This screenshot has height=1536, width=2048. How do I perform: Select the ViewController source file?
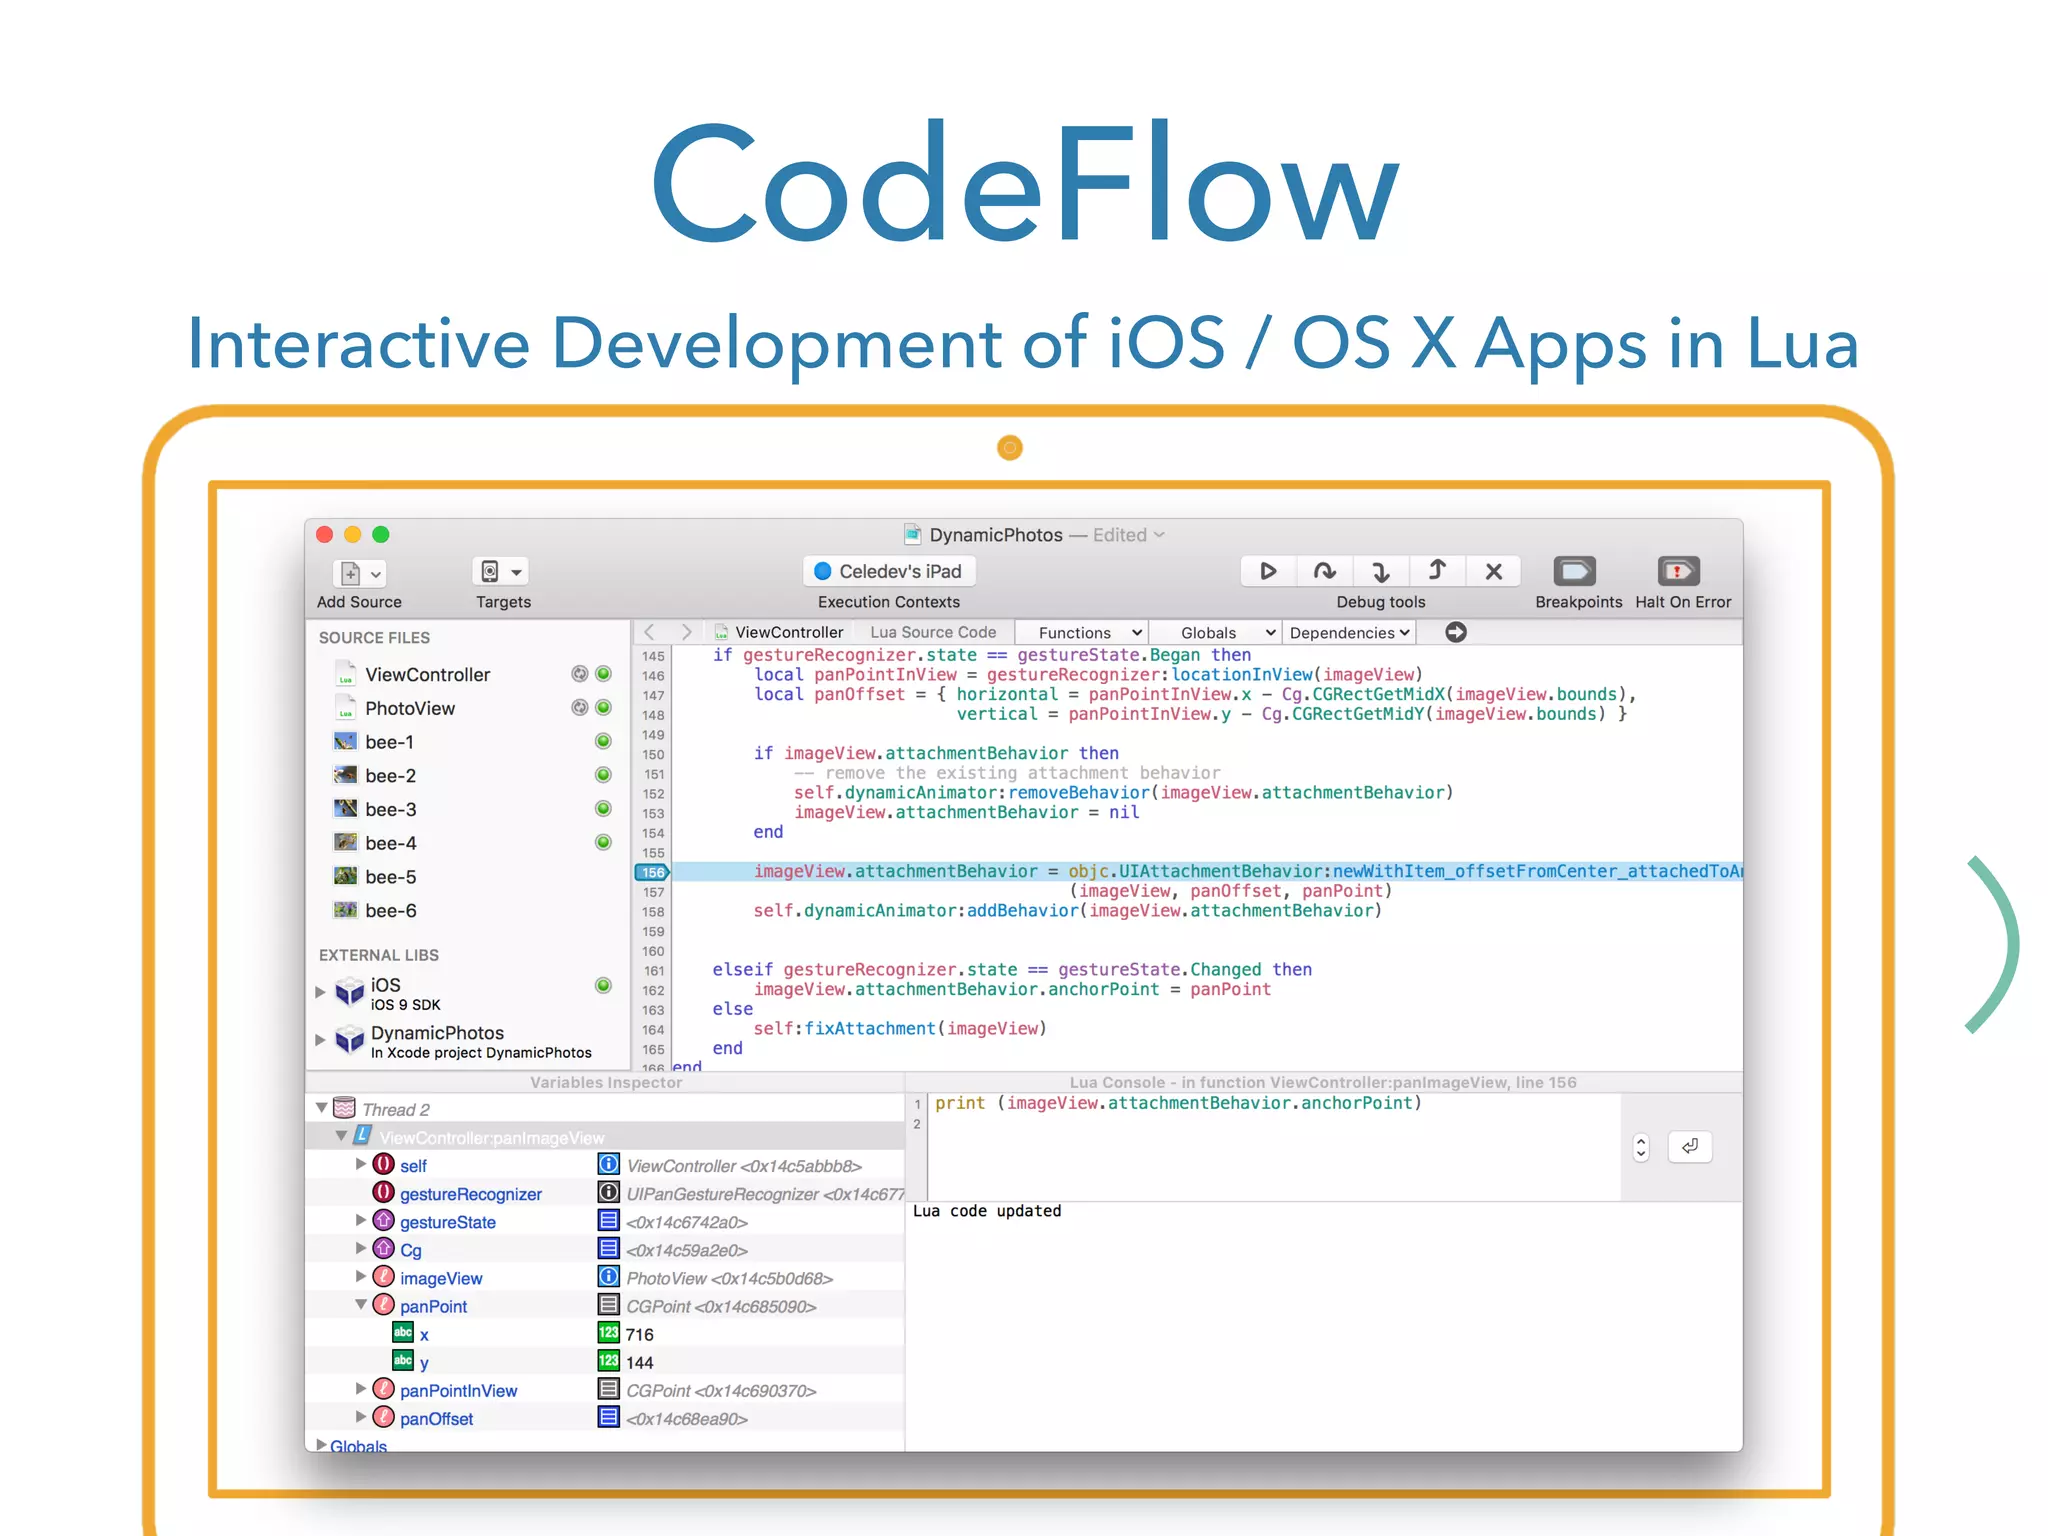(x=427, y=675)
